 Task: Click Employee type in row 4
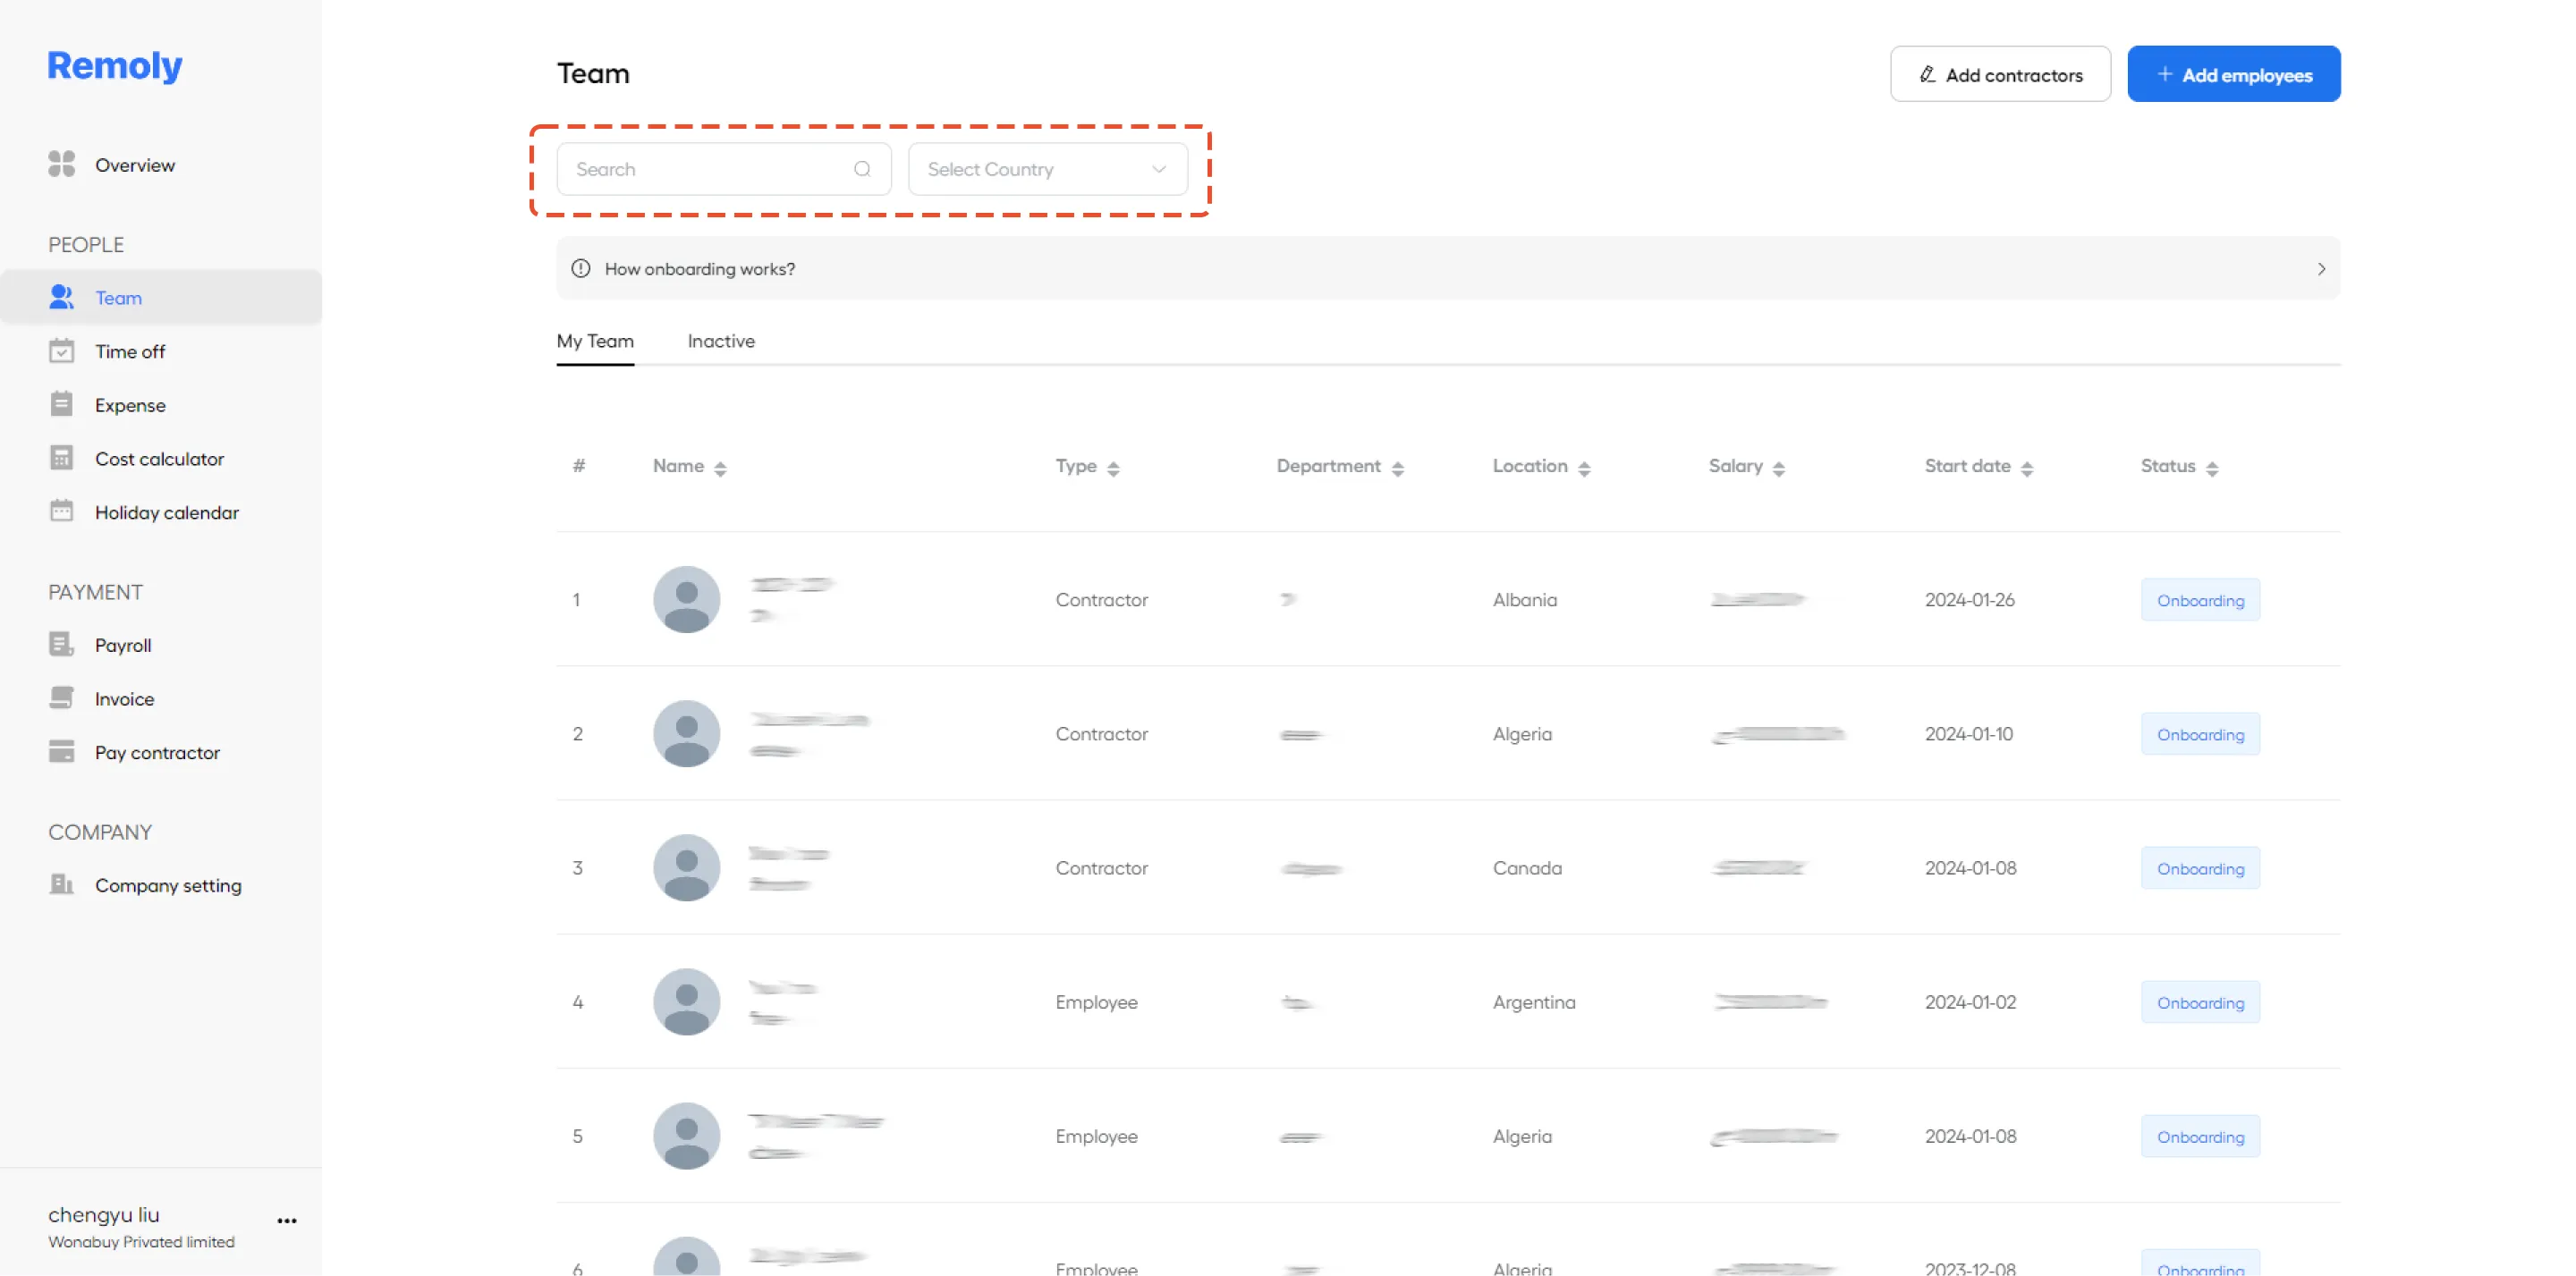pos(1097,1002)
